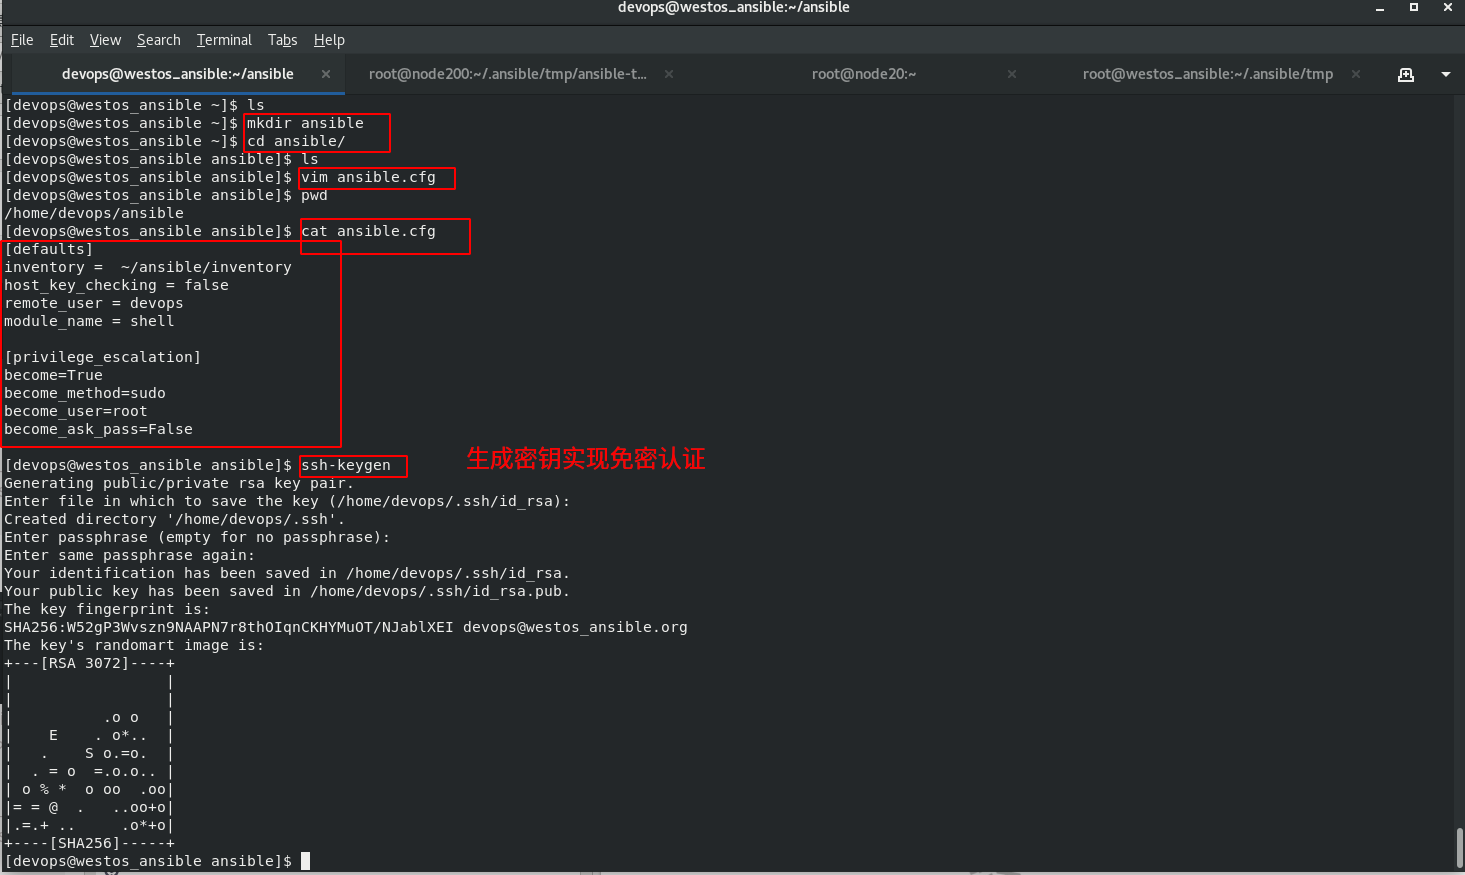This screenshot has width=1465, height=875.
Task: Open the View menu
Action: pos(105,40)
